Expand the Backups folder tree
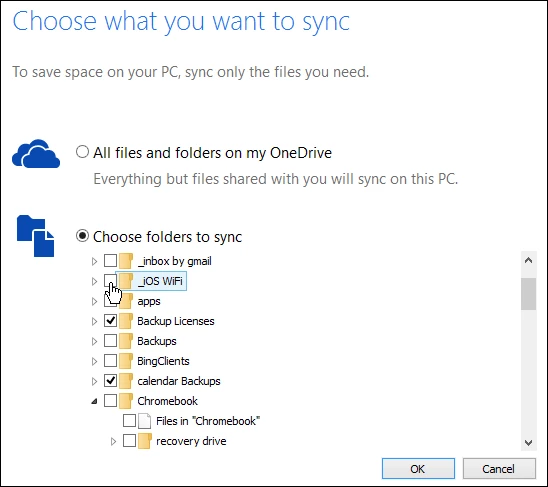Image resolution: width=548 pixels, height=487 pixels. click(94, 341)
